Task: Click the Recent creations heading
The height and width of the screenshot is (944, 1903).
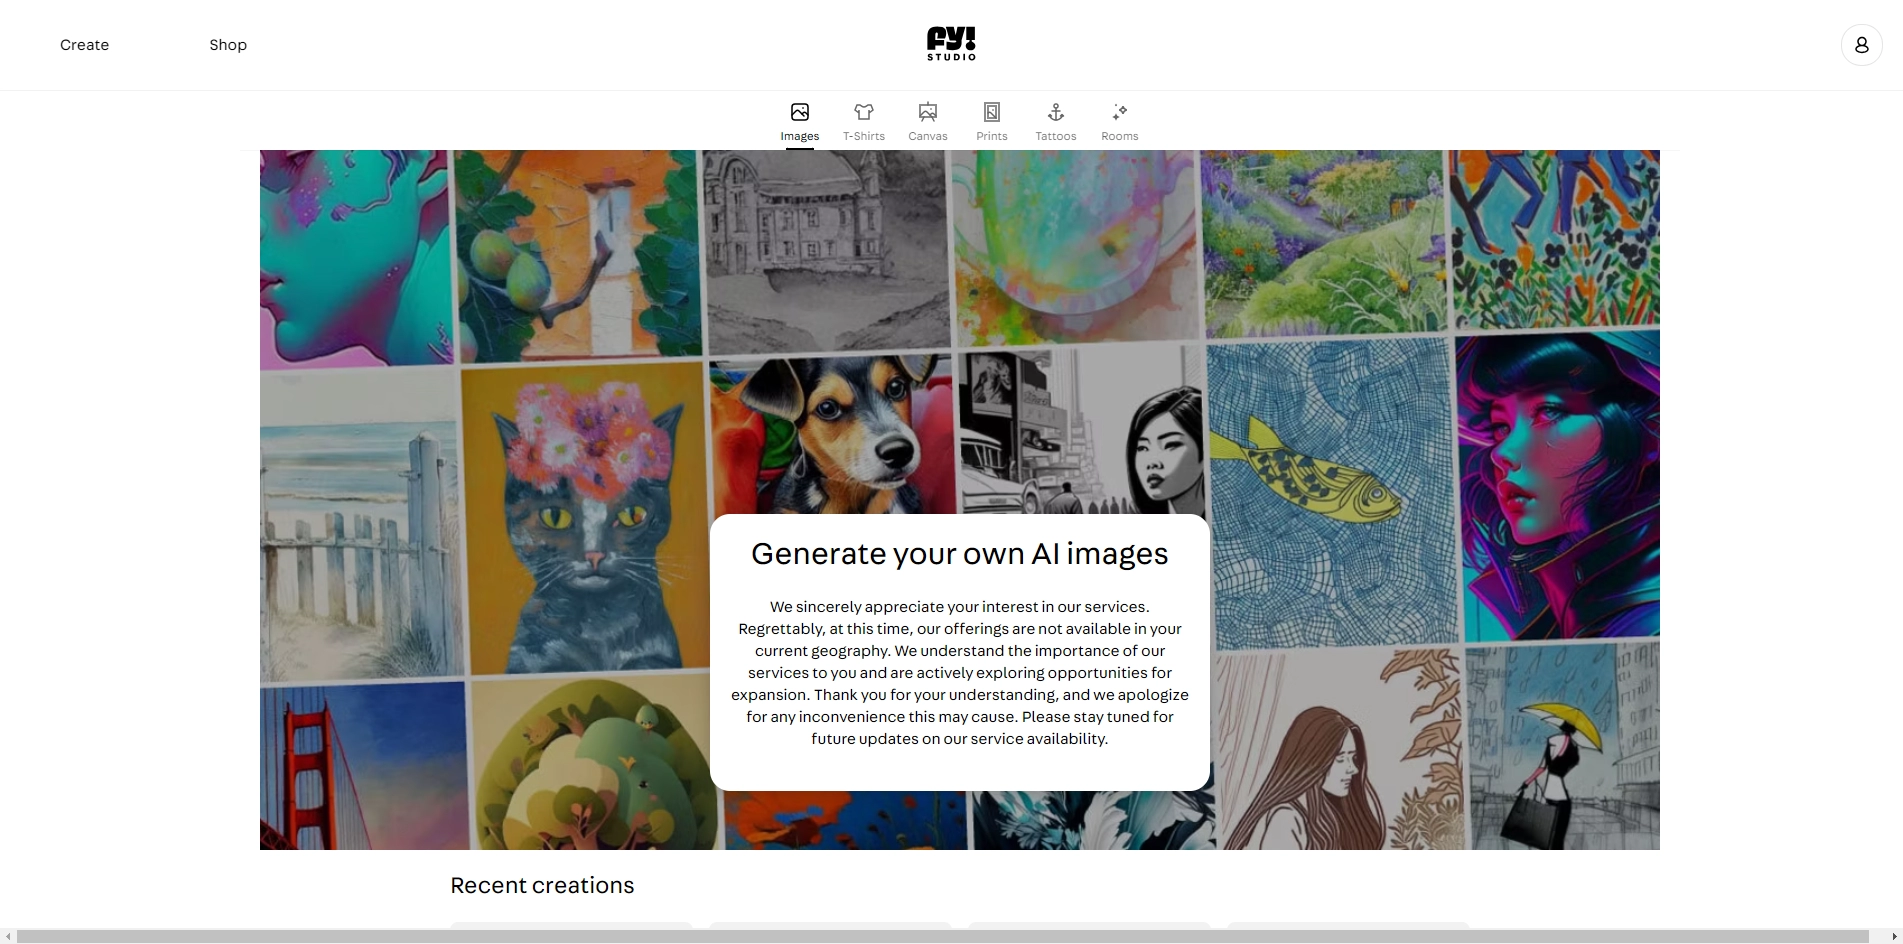Action: pyautogui.click(x=542, y=885)
